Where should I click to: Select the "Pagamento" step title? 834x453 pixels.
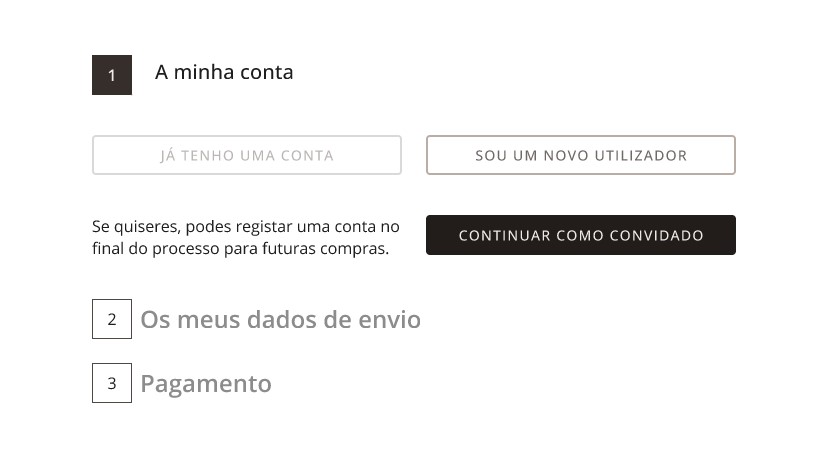[206, 384]
